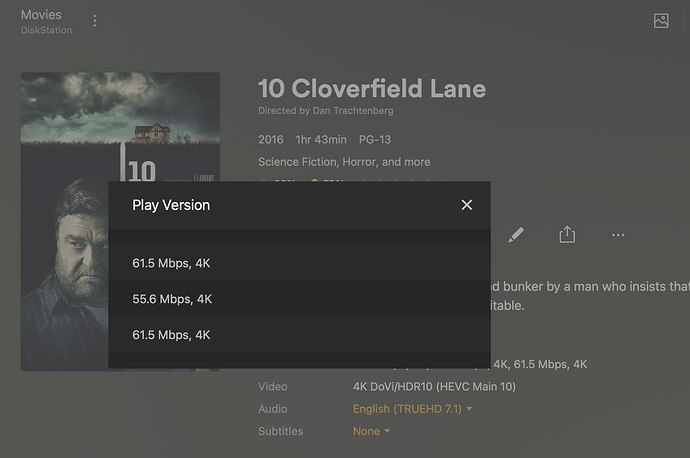Click the DiskStation server name
This screenshot has width=690, height=458.
[46, 30]
